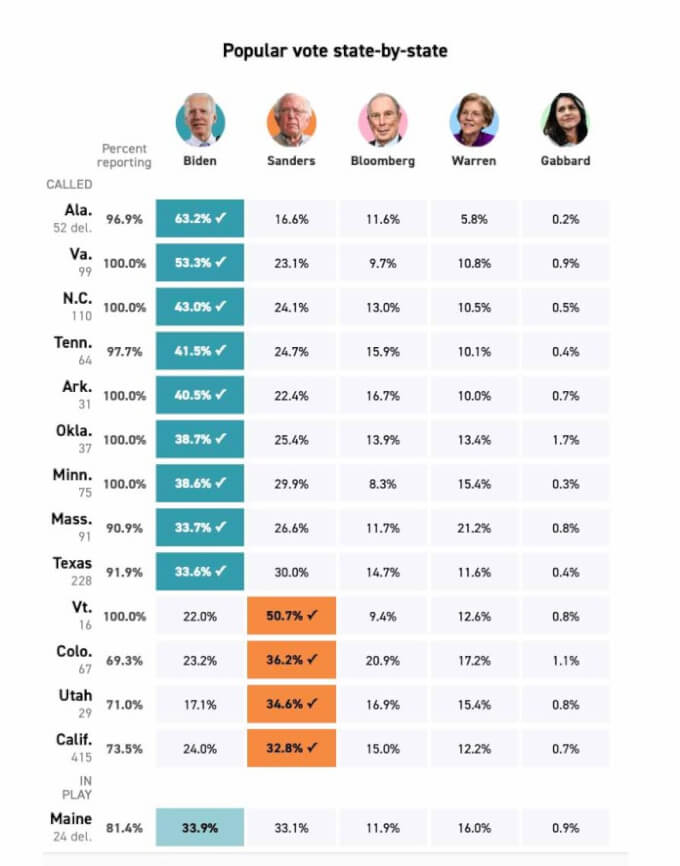Click the Maine state row label

point(72,826)
